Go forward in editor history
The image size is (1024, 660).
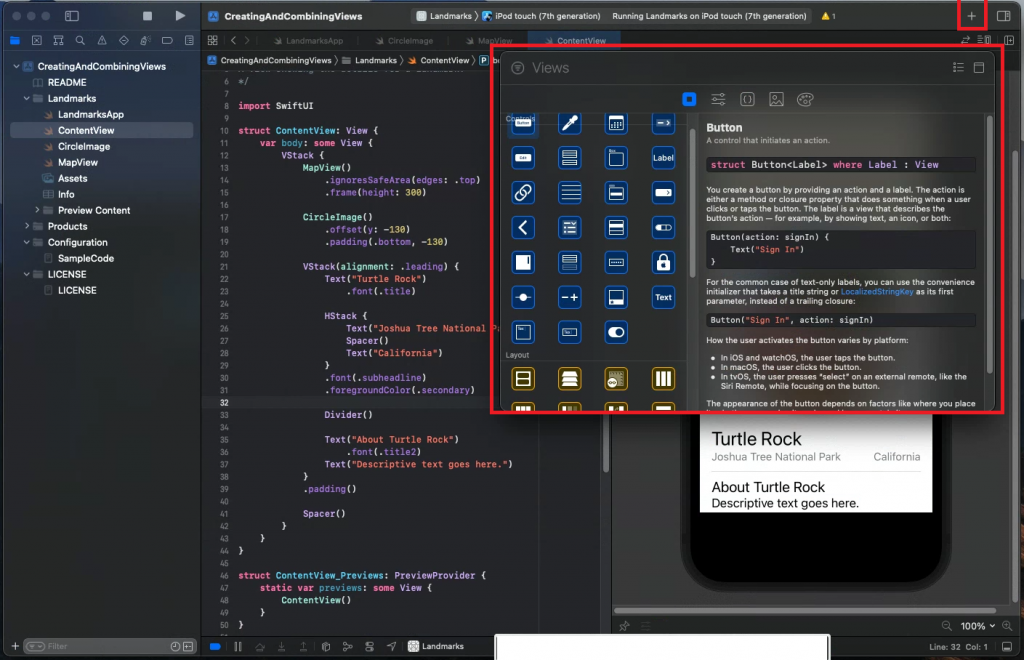[247, 40]
